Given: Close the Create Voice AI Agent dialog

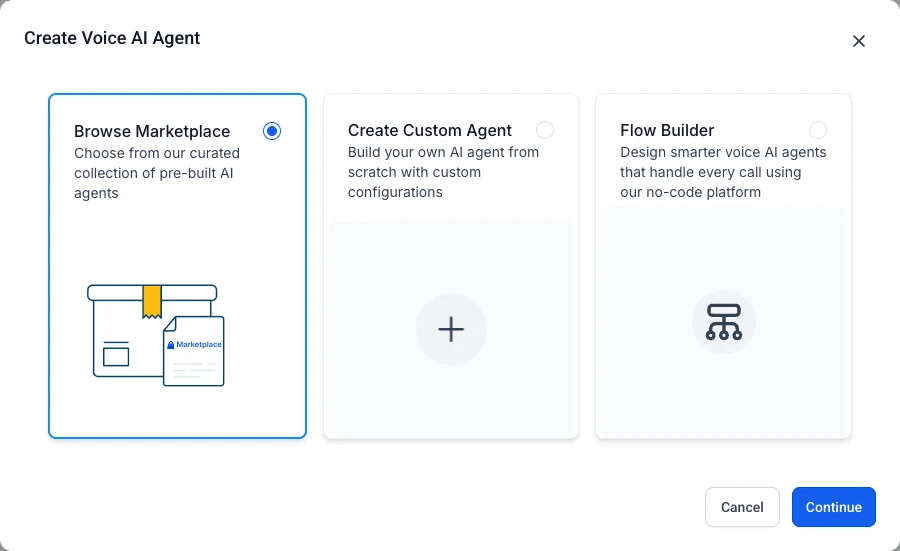Looking at the screenshot, I should 859,41.
